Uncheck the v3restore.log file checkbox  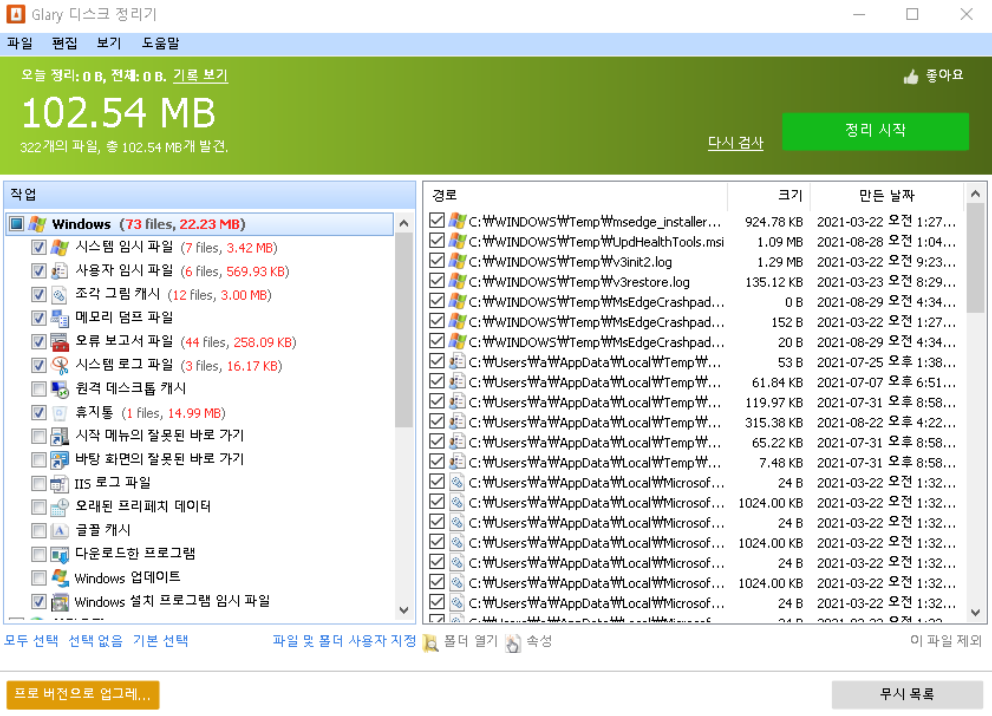point(437,280)
